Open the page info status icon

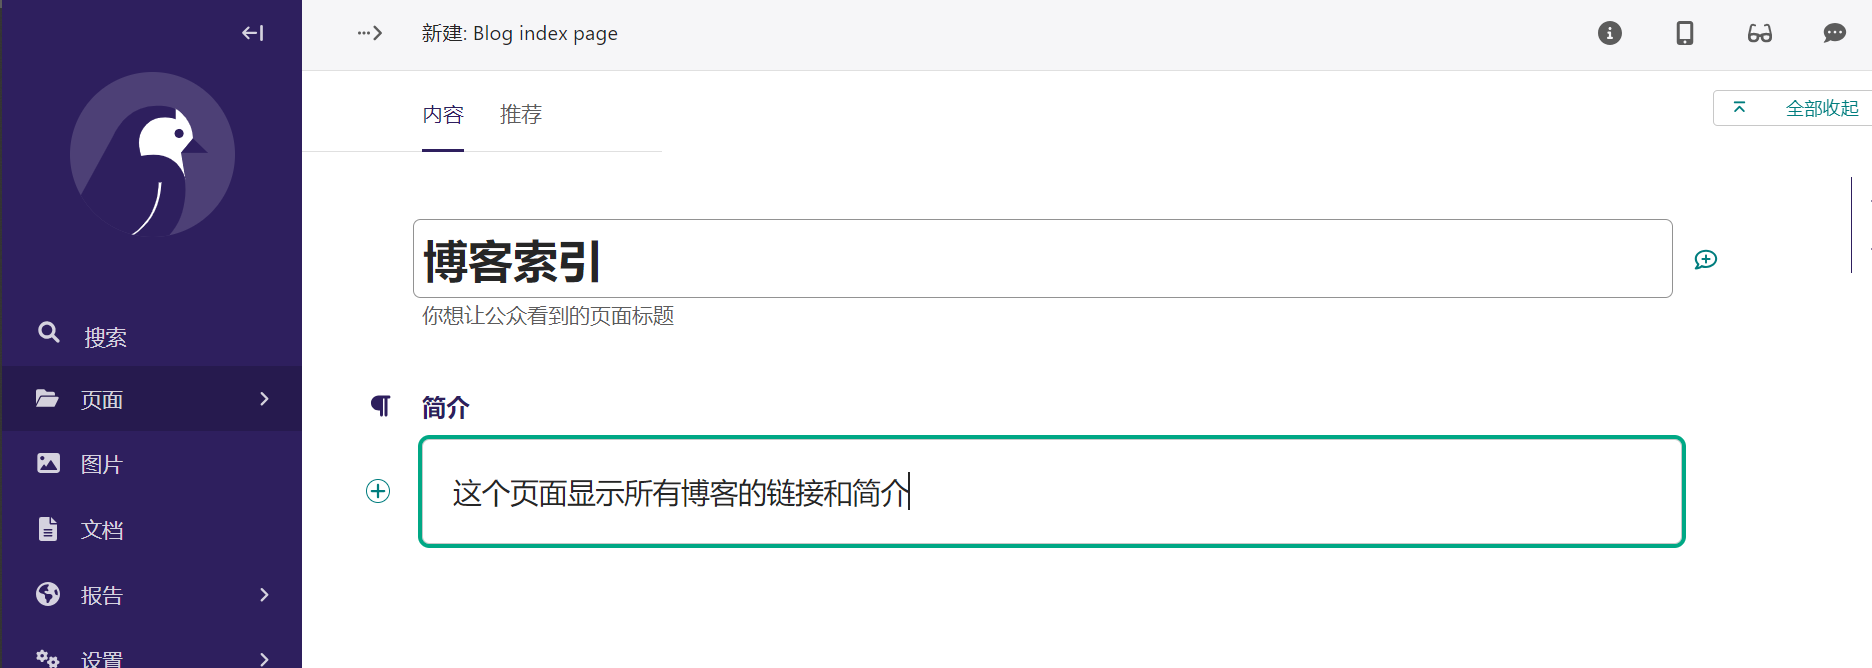(1610, 33)
